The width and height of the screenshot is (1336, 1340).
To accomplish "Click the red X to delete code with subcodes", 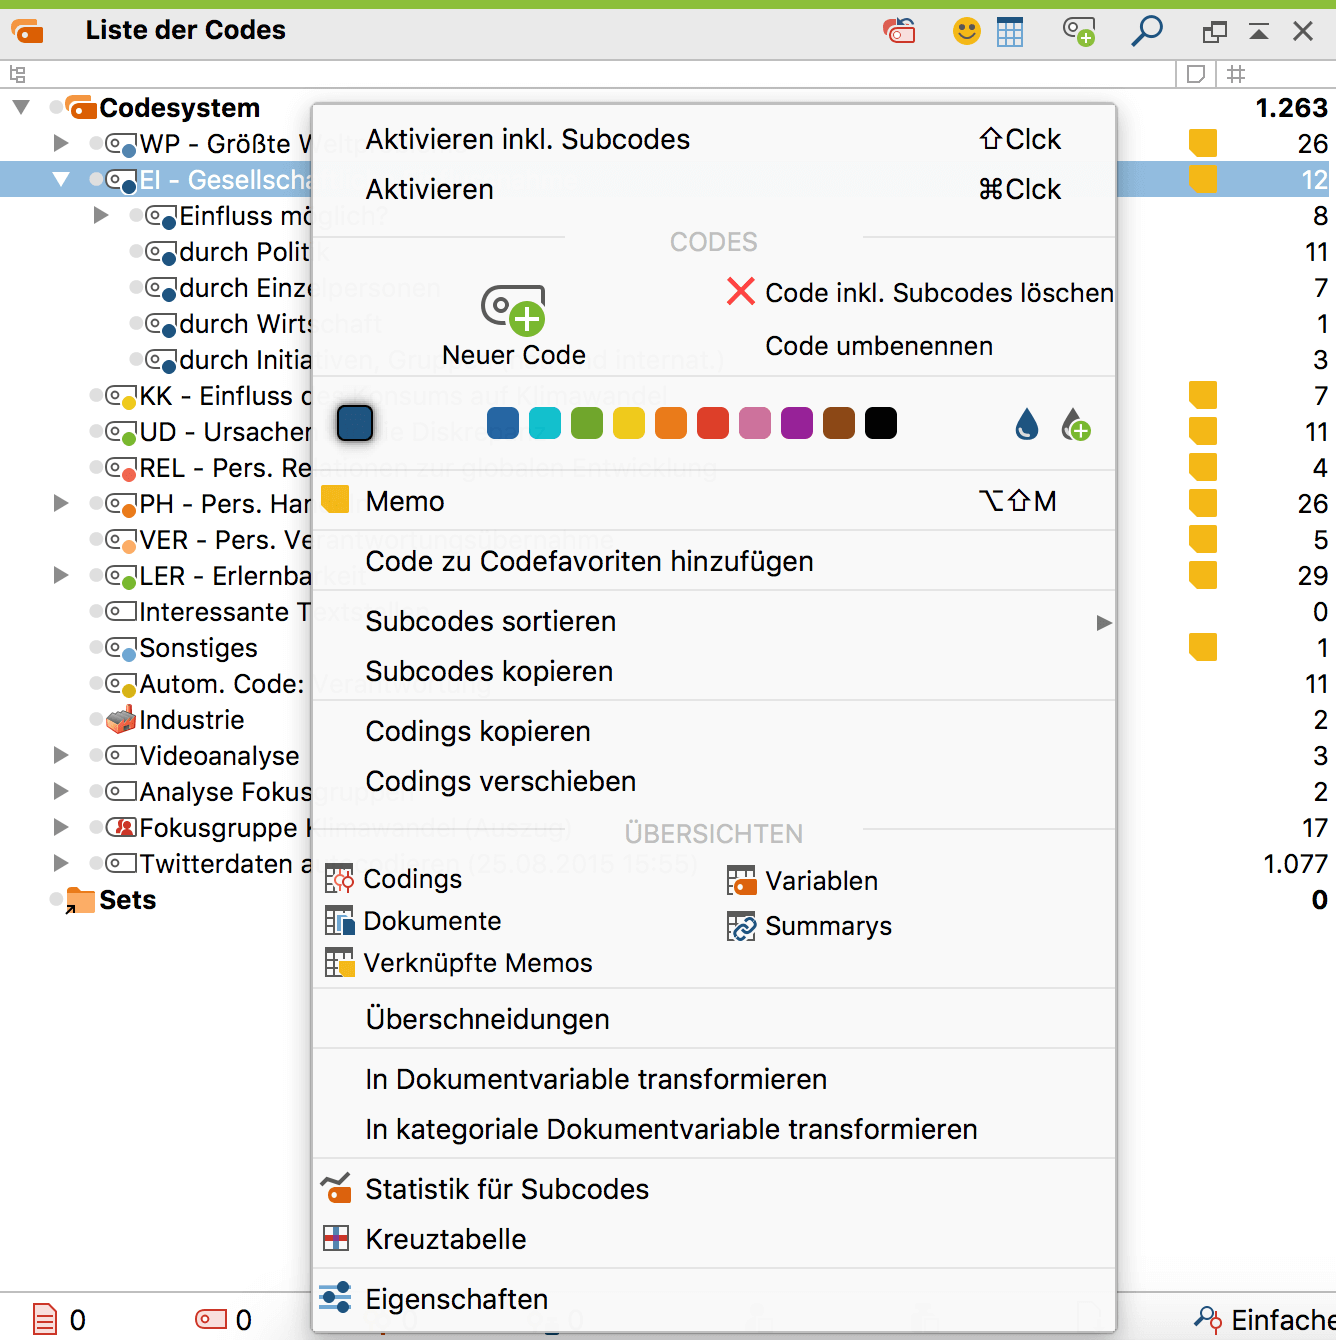I will [740, 292].
